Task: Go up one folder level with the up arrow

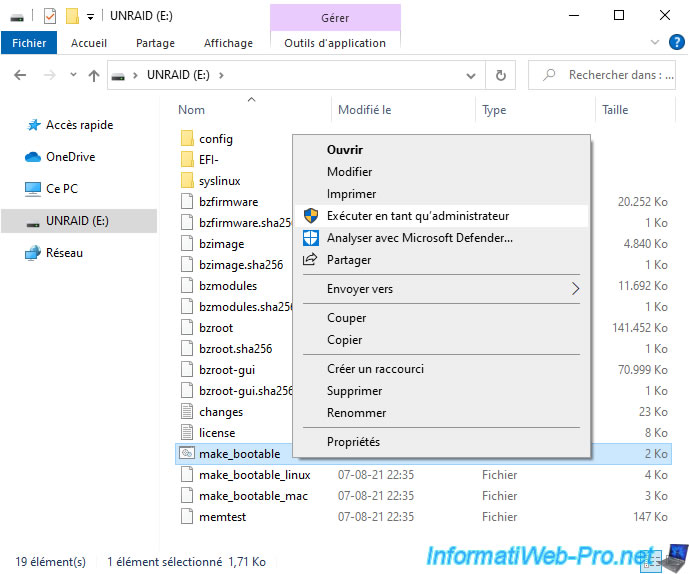Action: [94, 75]
